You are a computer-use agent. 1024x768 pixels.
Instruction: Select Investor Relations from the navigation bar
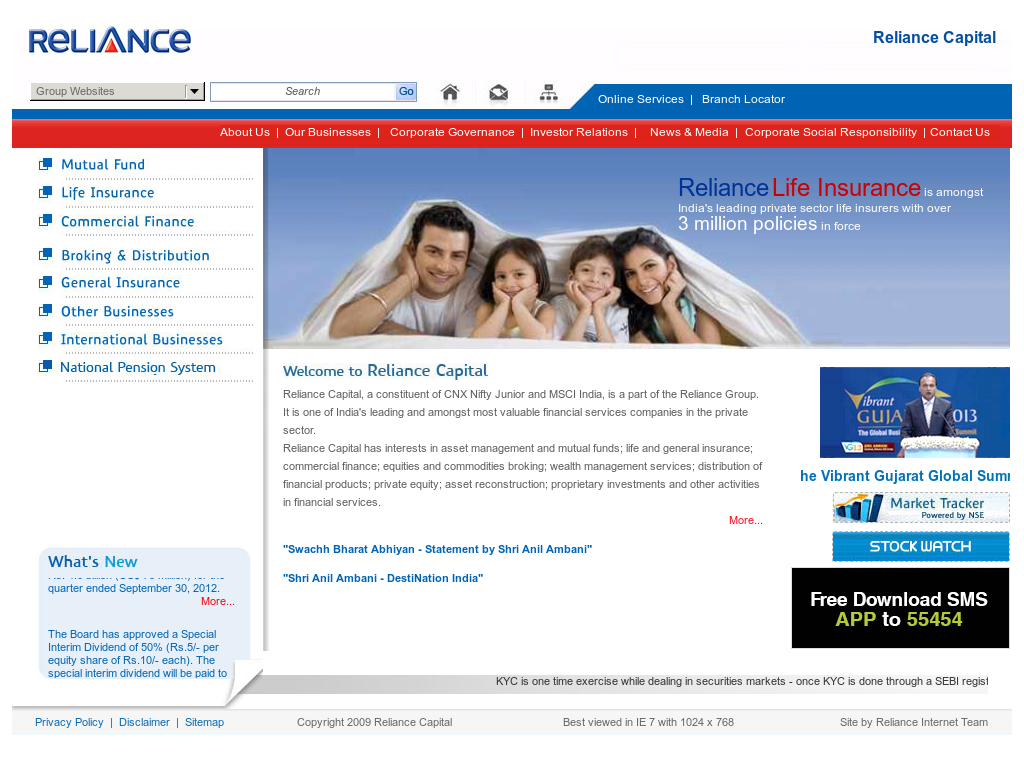click(x=580, y=131)
